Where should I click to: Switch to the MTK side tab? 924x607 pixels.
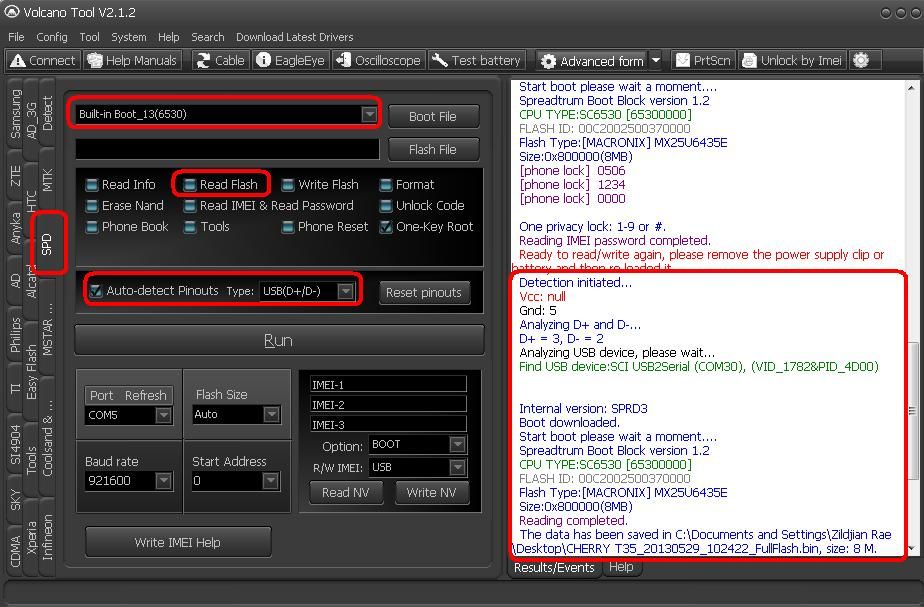[48, 181]
